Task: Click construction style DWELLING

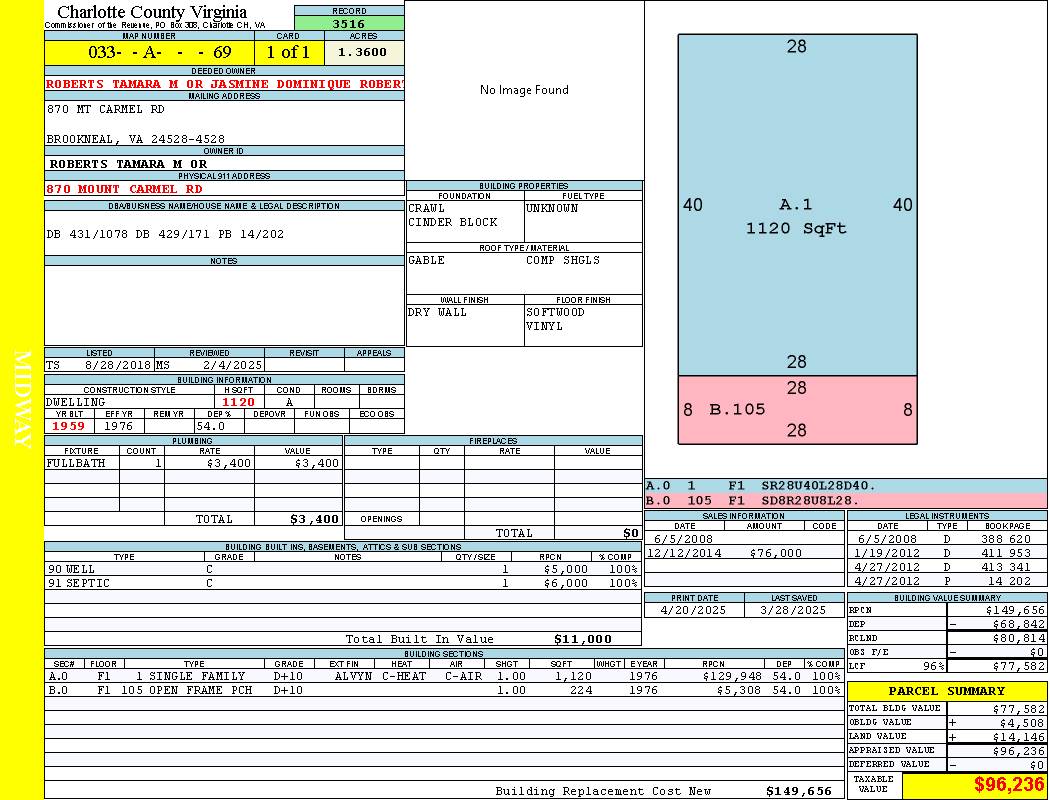Action: pos(76,402)
